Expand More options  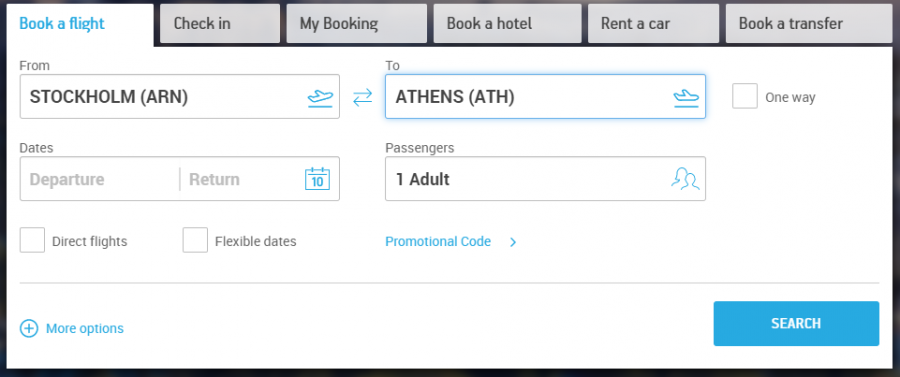(85, 328)
